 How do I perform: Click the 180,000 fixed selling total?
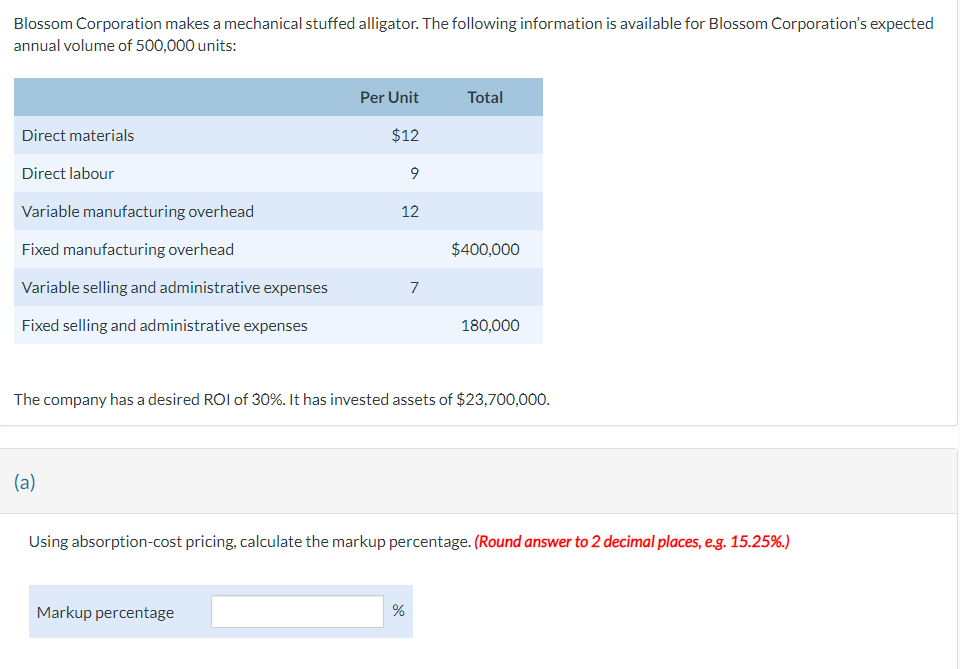(490, 325)
